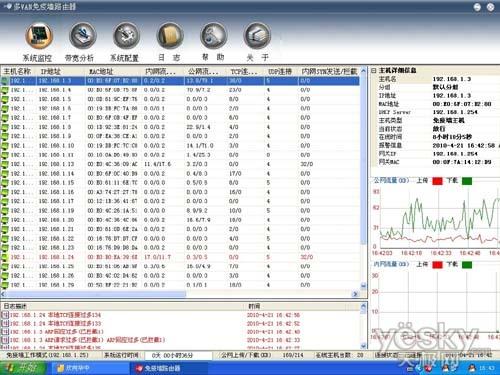Open the 关于 about icon

(257, 35)
